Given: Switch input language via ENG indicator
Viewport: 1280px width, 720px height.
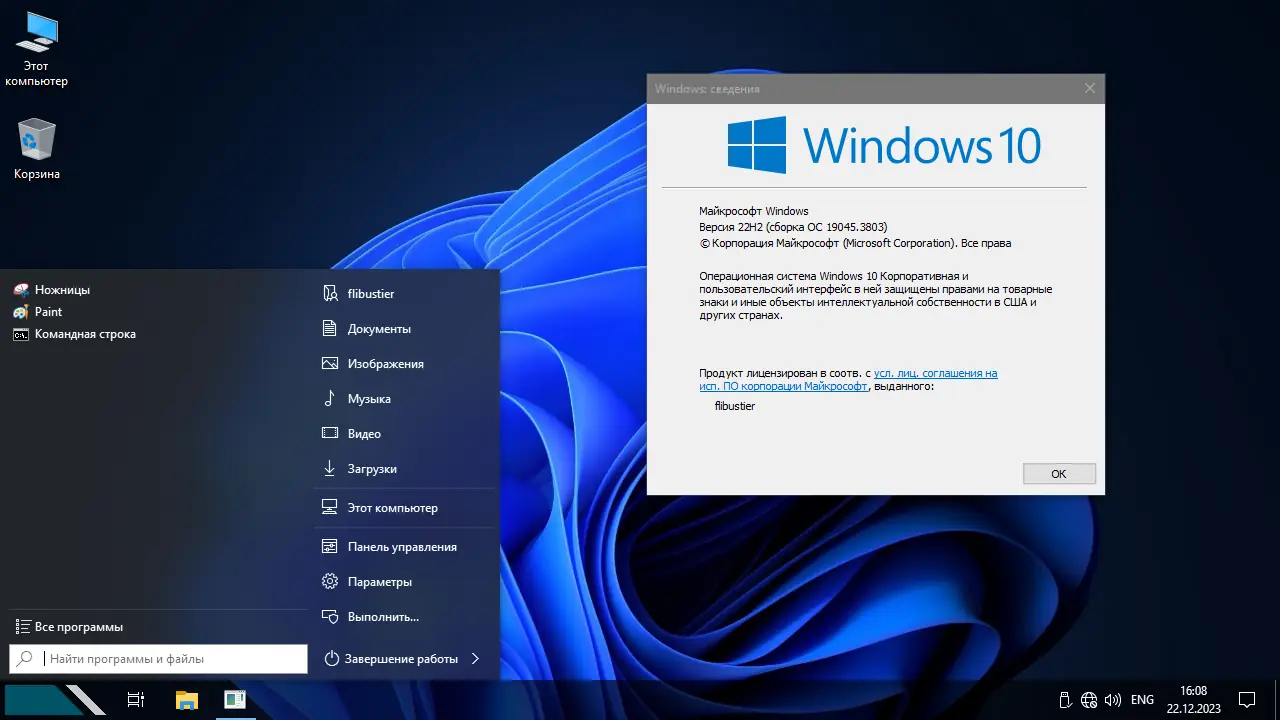Looking at the screenshot, I should [1142, 700].
